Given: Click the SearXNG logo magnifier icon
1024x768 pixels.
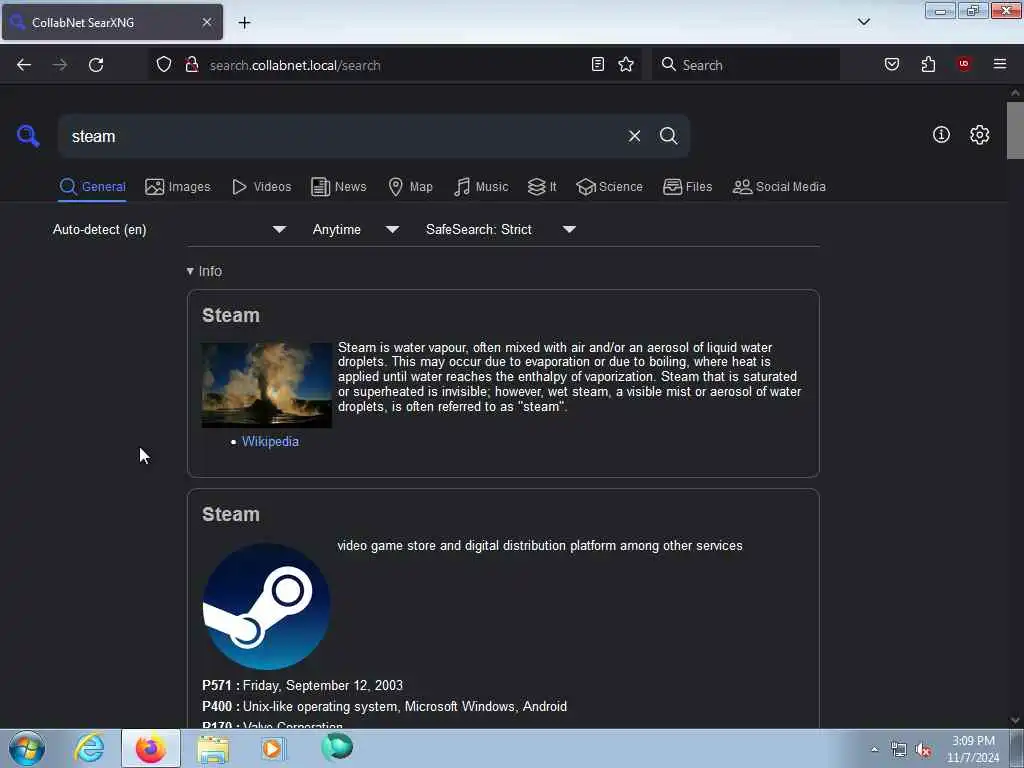Looking at the screenshot, I should click(28, 136).
